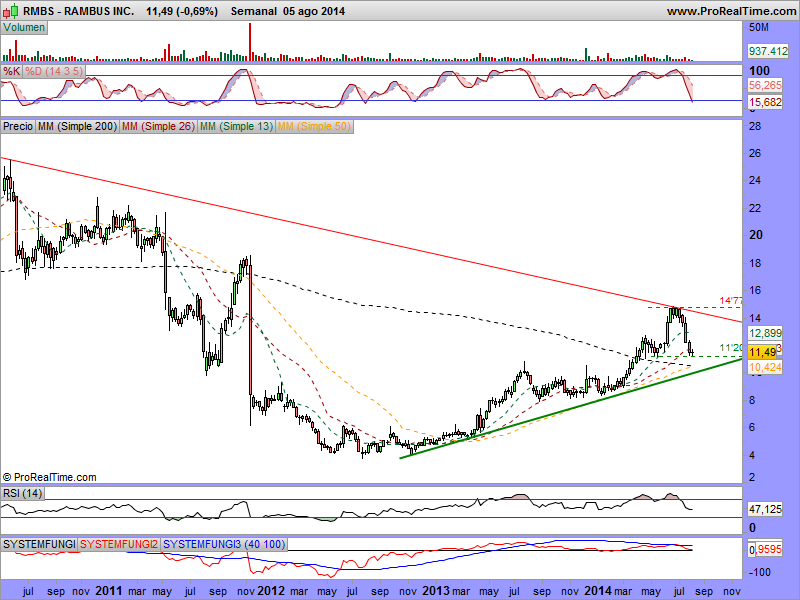Click the SYSTEMFUNGI3 (40 100) label
The width and height of the screenshot is (800, 600).
click(x=223, y=544)
